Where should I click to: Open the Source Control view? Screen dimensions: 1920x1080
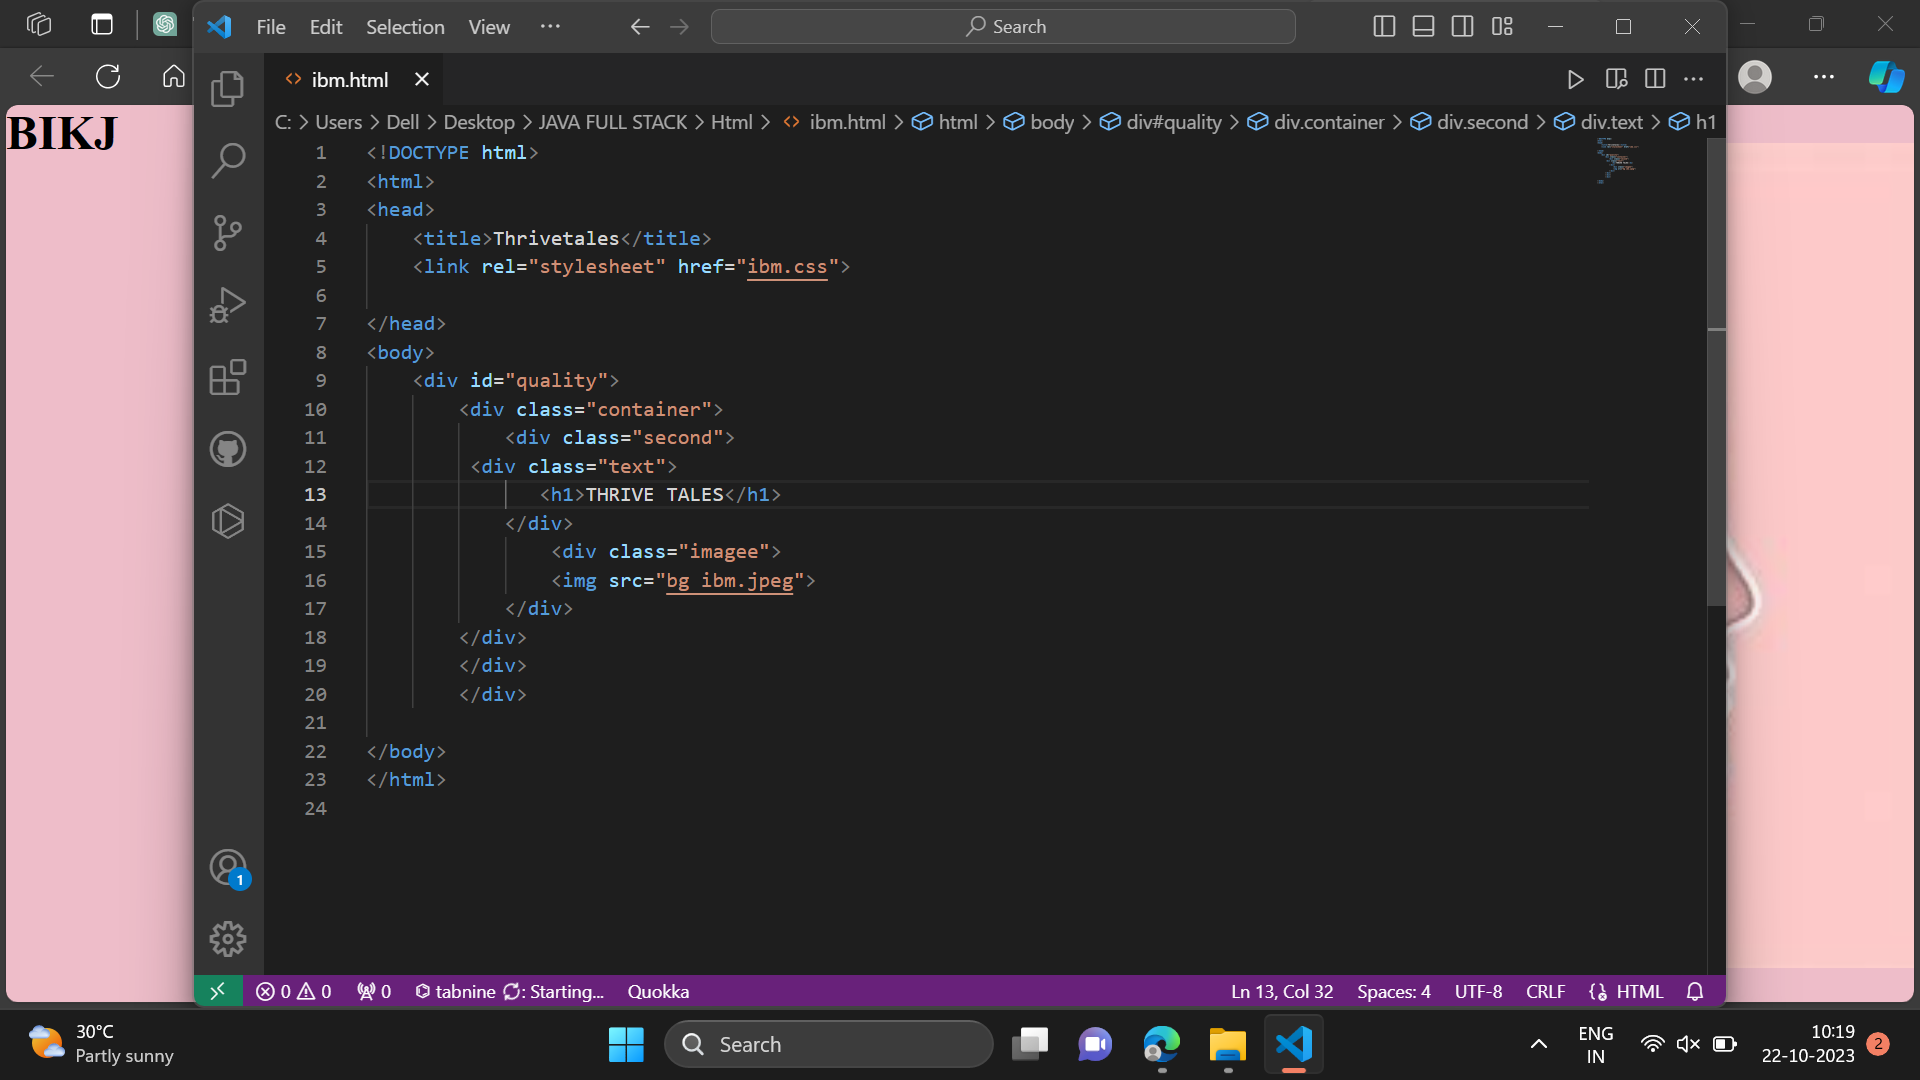coord(228,233)
